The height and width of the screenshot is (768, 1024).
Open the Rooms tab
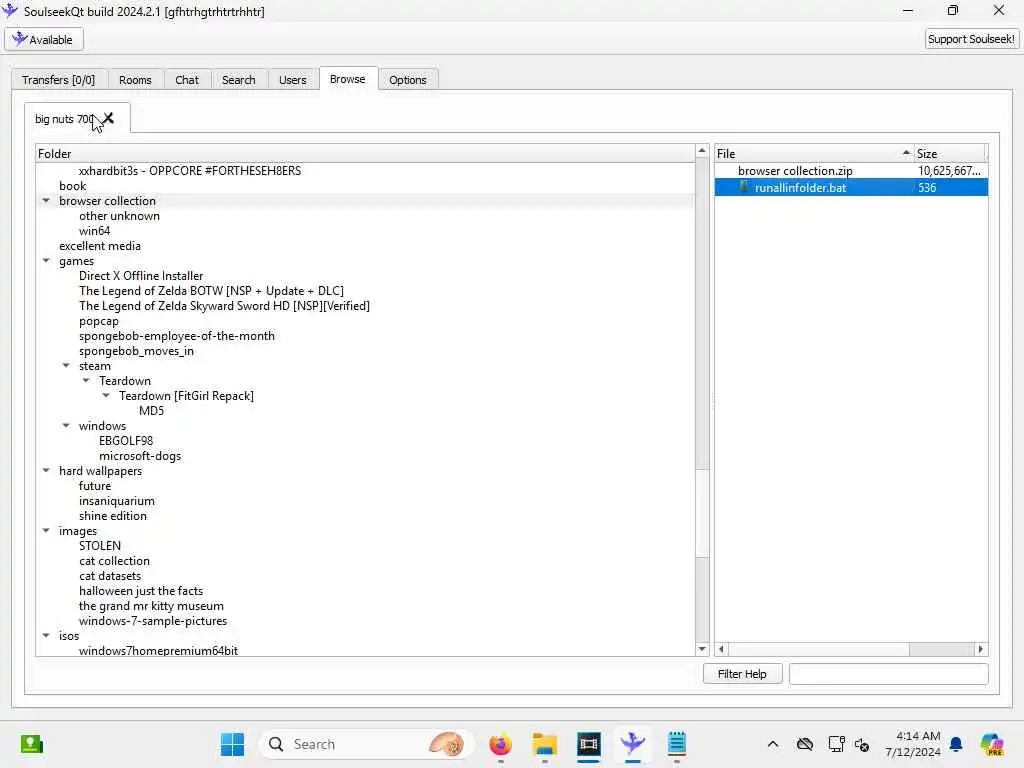[x=135, y=80]
